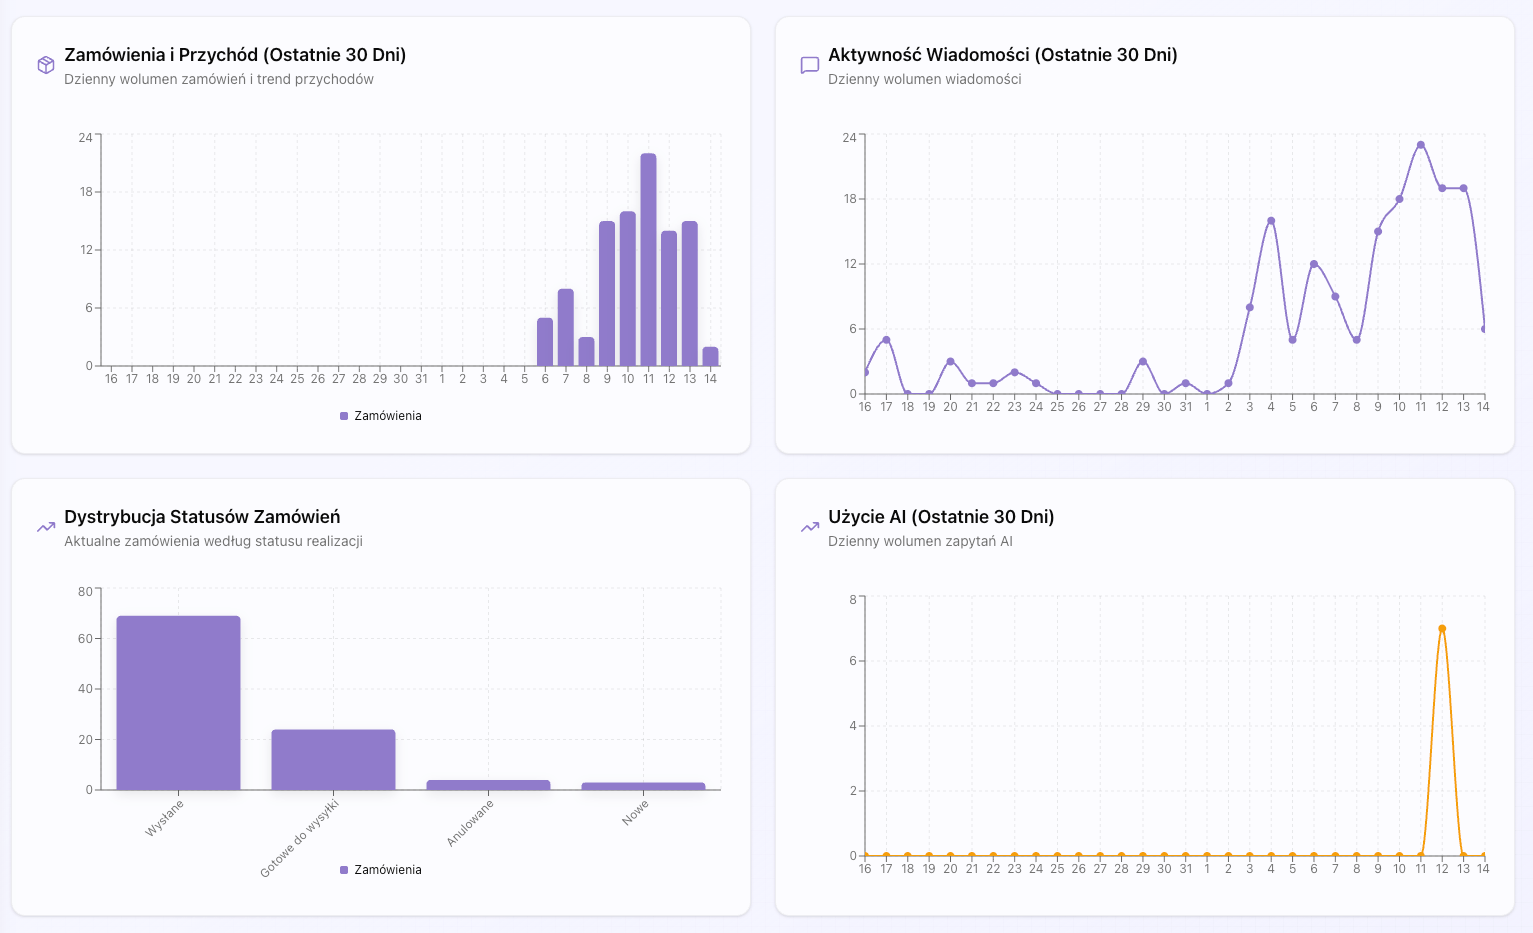Select the day 4 data point in messages chart

1271,221
